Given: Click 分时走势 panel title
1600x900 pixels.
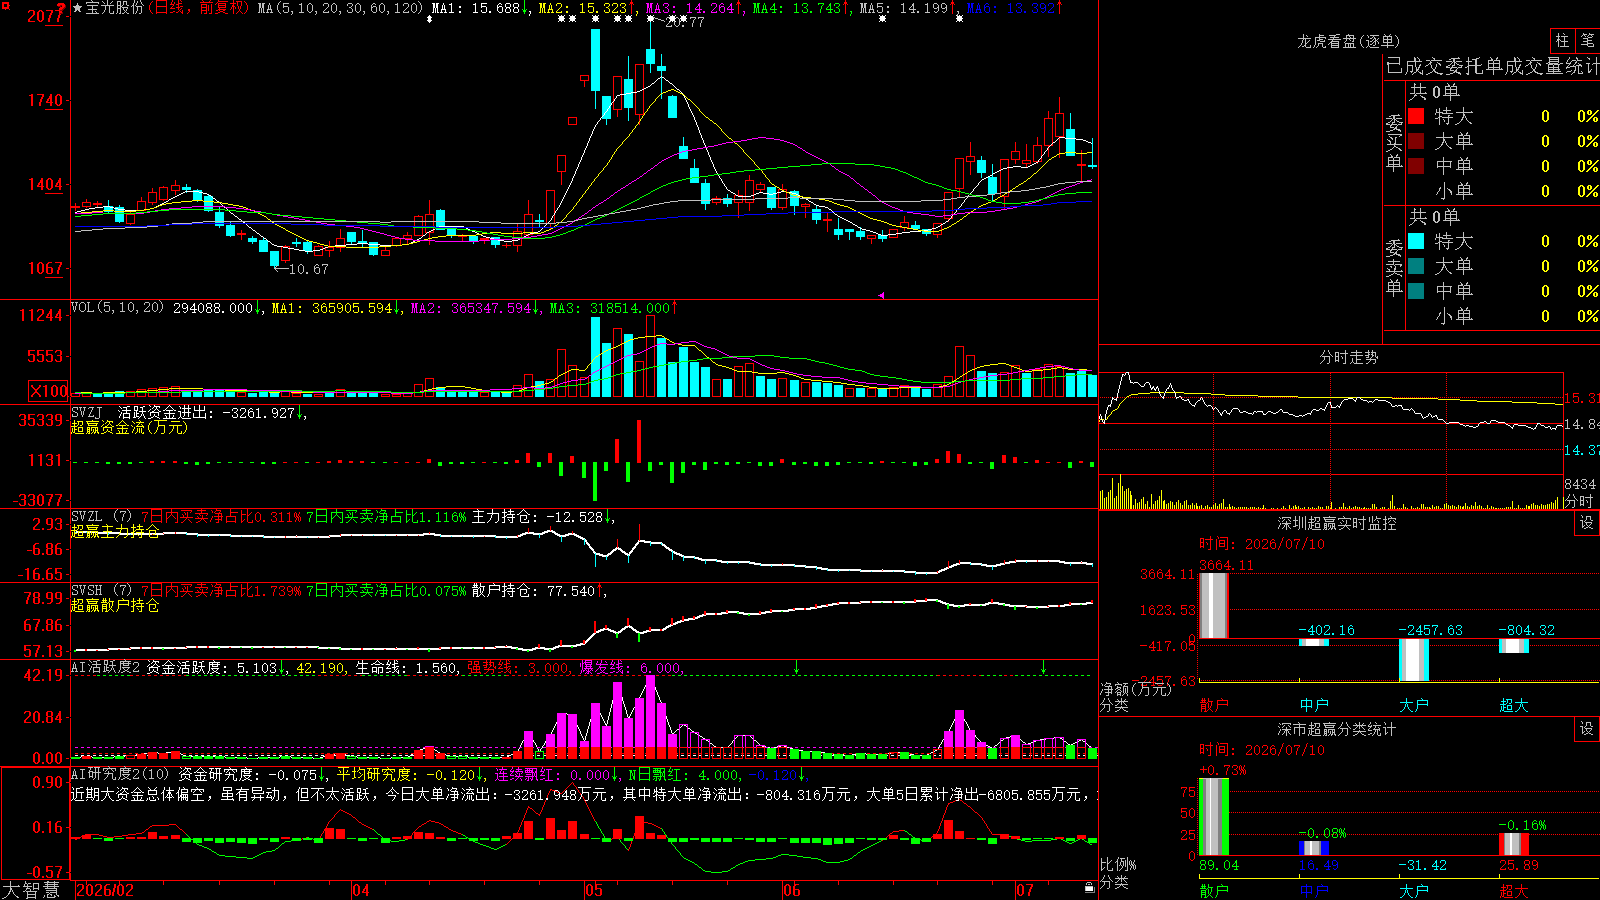Looking at the screenshot, I should [x=1349, y=357].
